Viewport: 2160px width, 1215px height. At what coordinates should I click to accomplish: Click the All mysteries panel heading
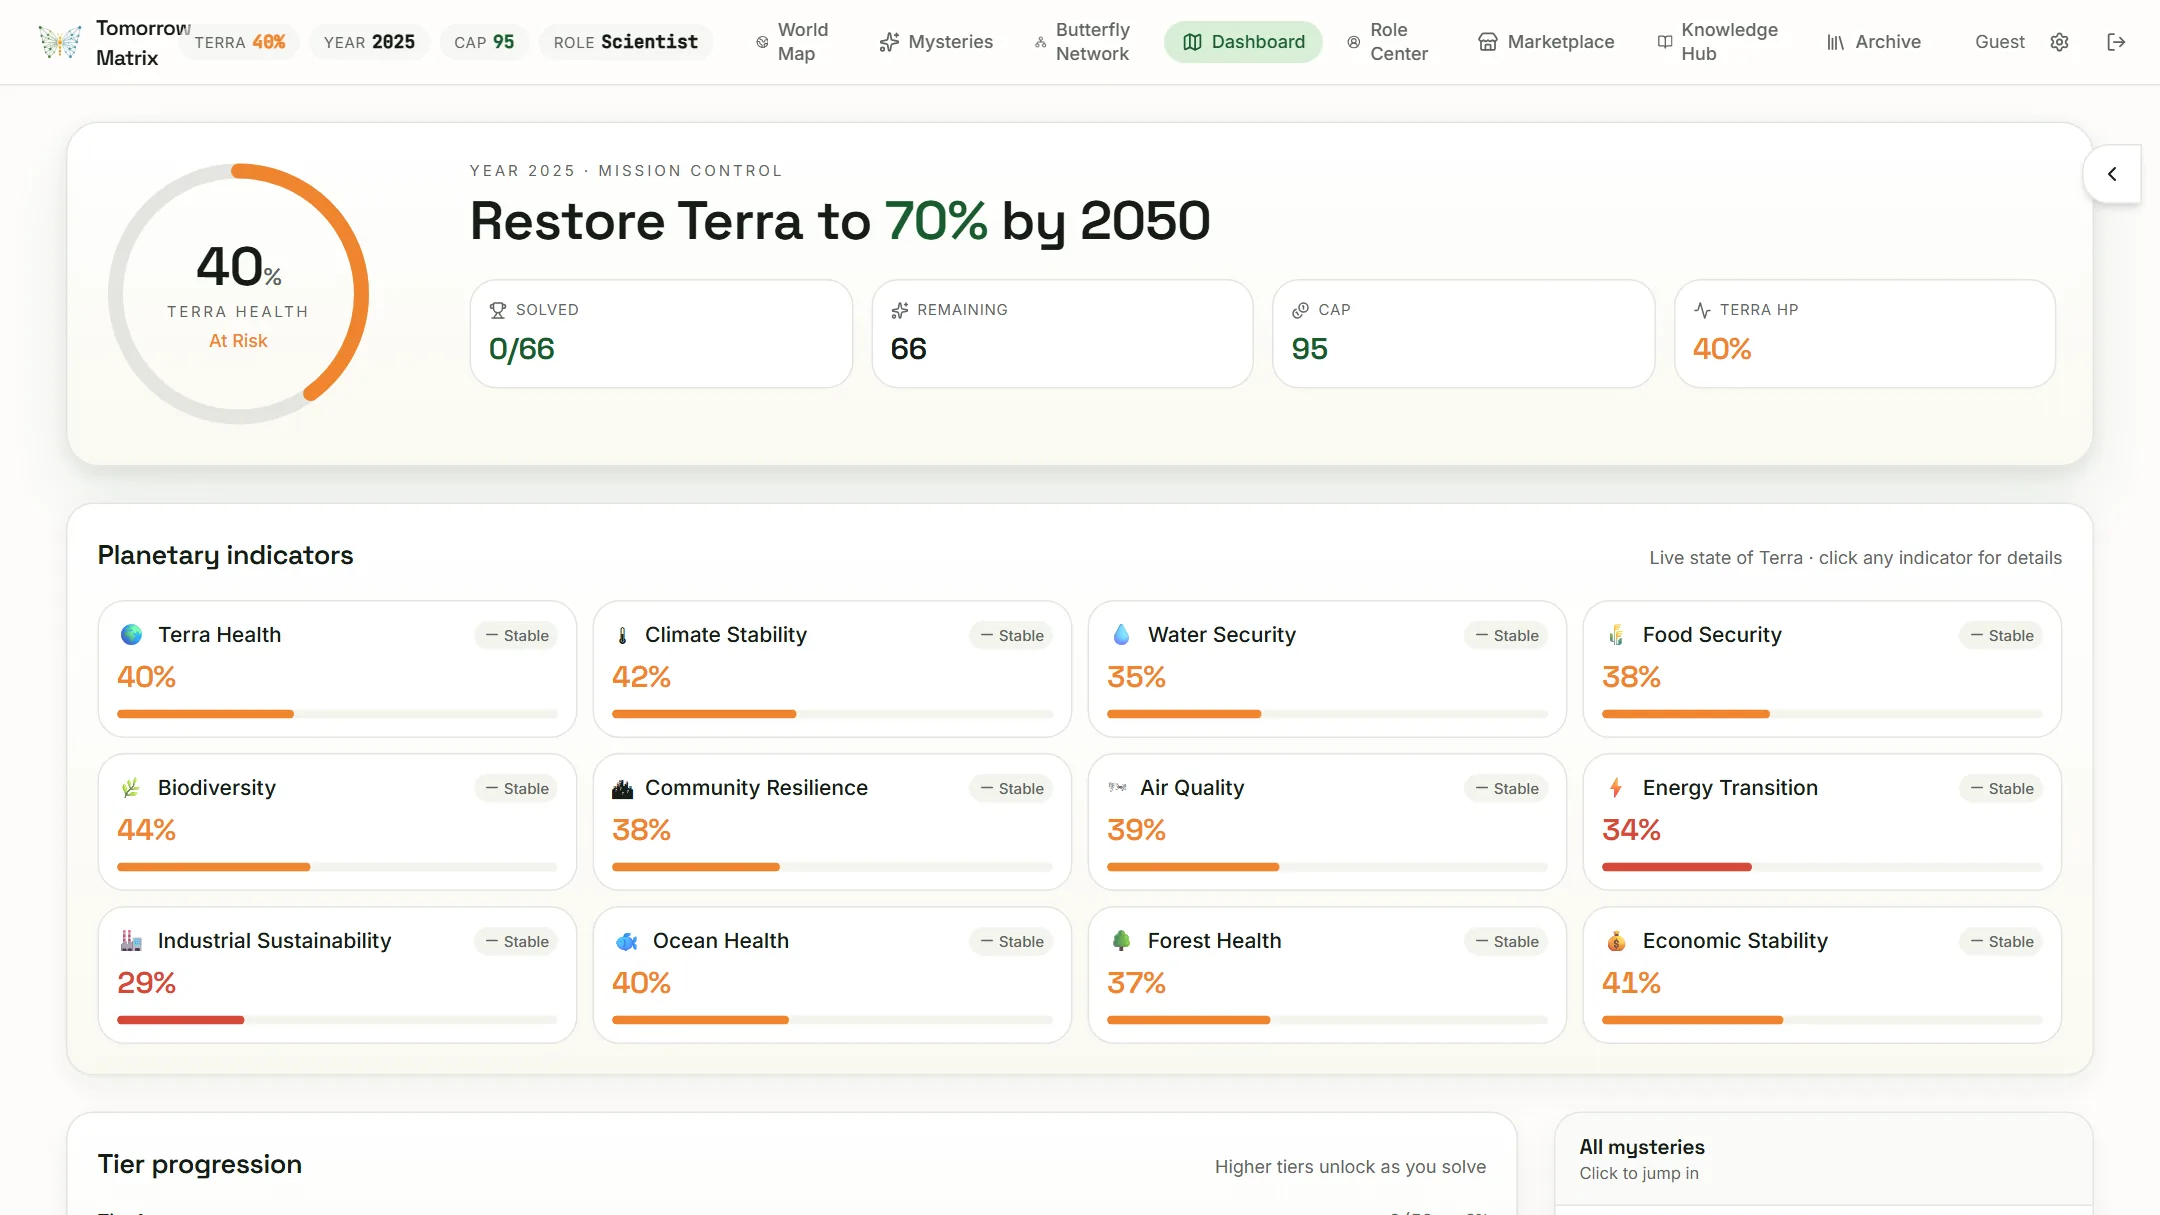click(x=1641, y=1147)
